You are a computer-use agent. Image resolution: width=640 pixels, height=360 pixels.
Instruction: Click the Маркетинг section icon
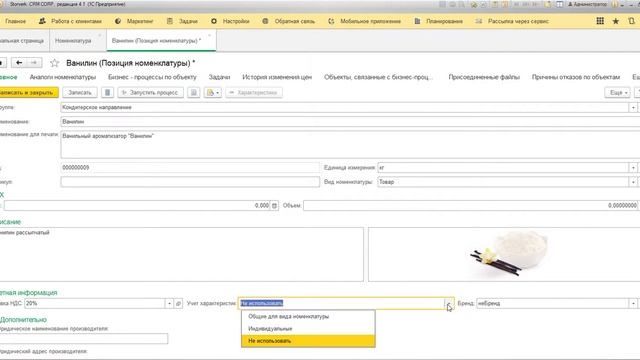(118, 21)
